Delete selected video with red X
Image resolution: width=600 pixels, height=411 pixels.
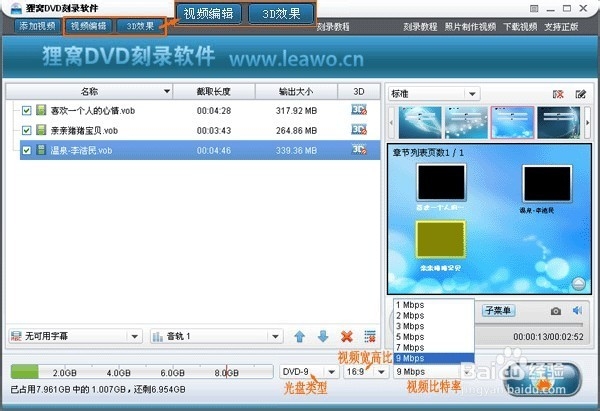pos(347,337)
